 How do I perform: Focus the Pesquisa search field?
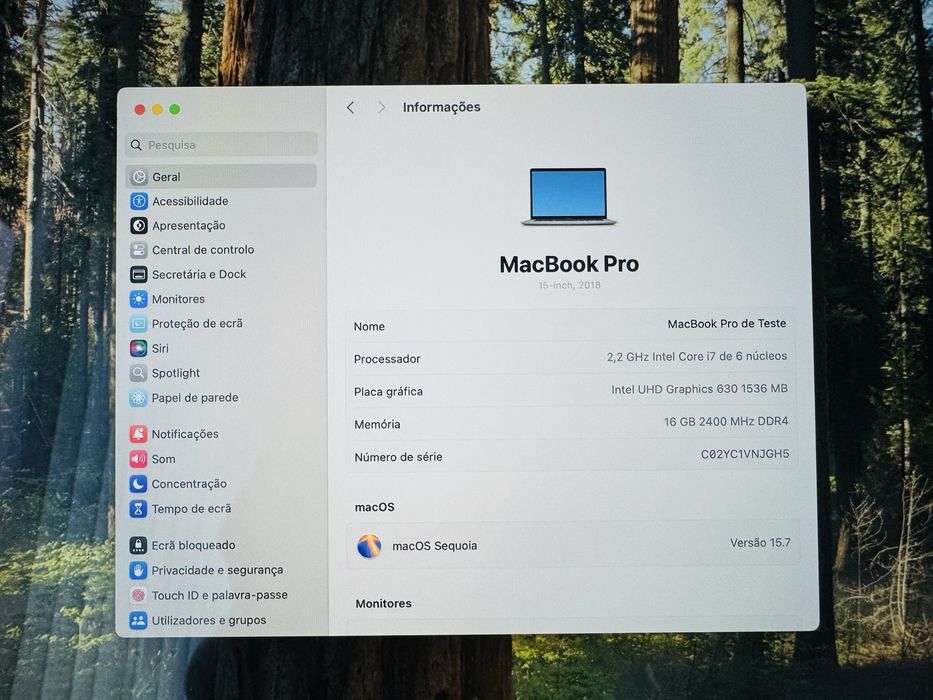point(221,145)
